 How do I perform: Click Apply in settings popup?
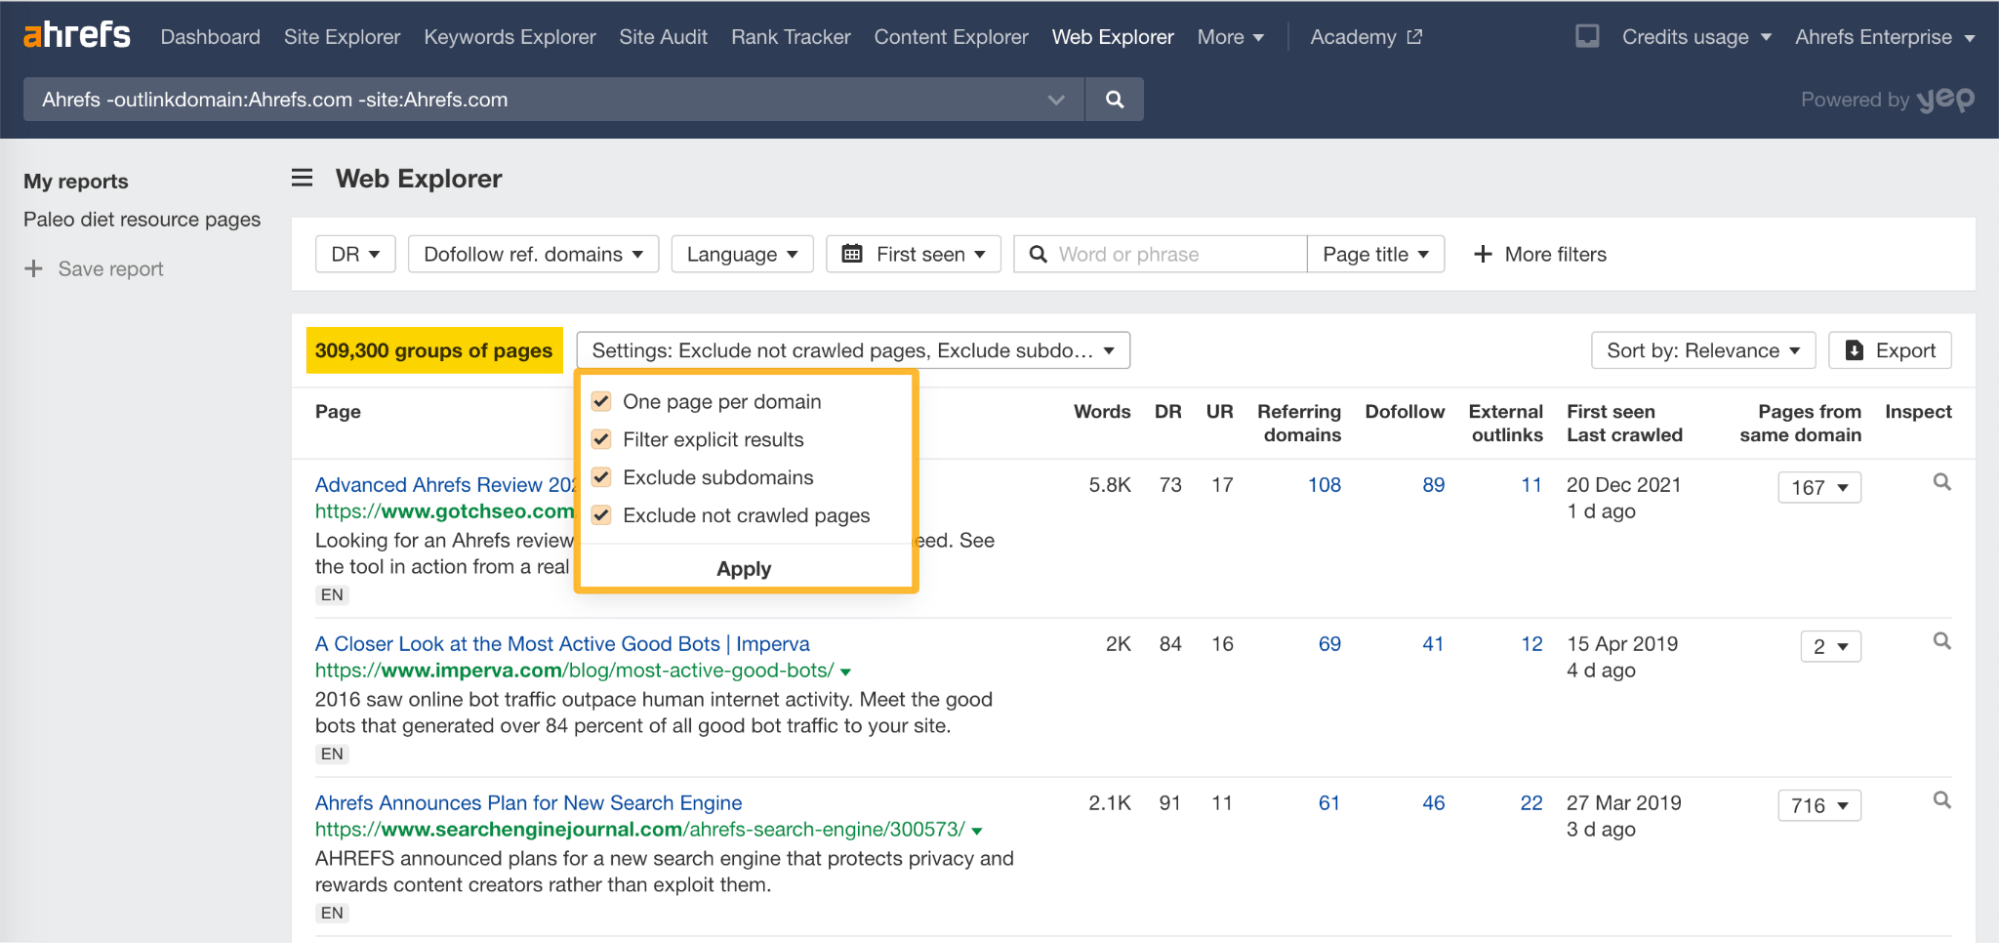[x=744, y=568]
